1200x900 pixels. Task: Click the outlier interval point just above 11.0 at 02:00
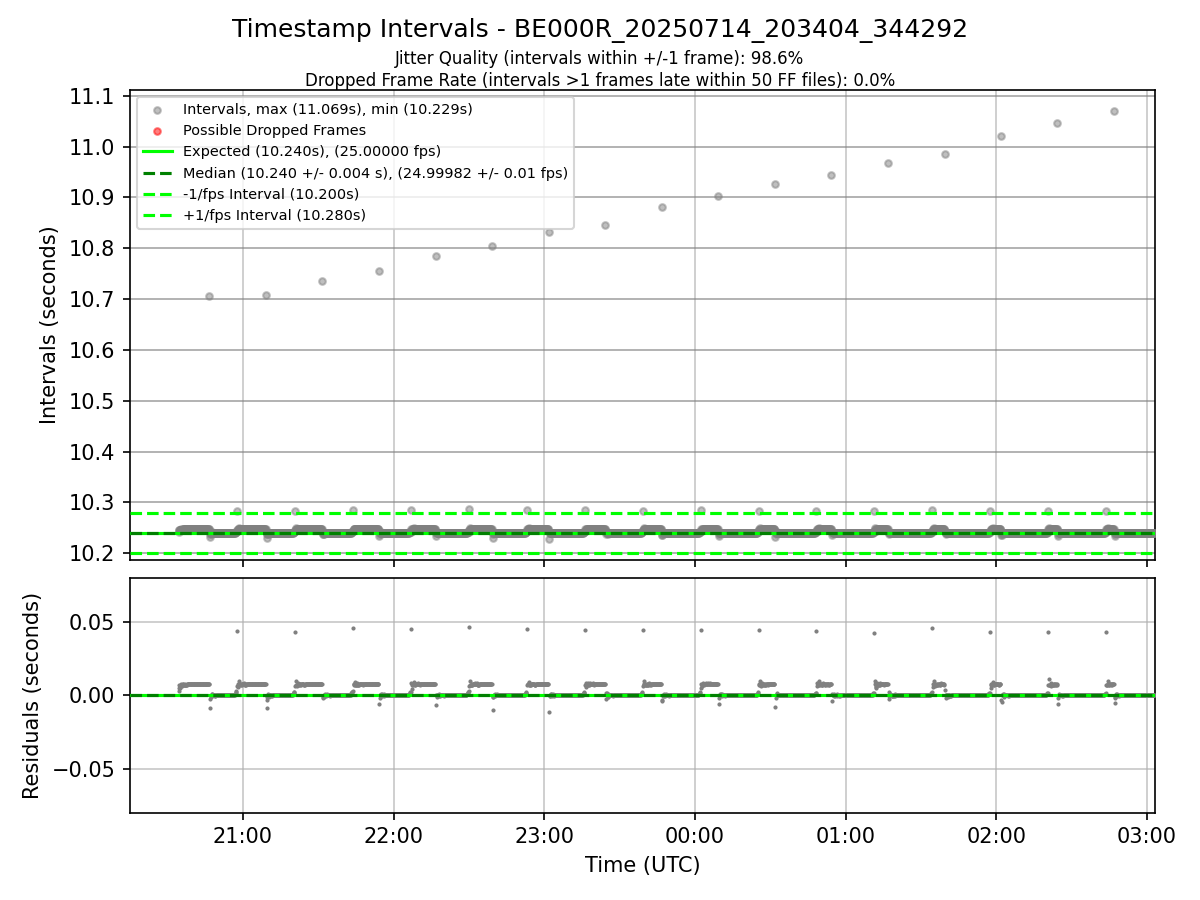pyautogui.click(x=1001, y=136)
